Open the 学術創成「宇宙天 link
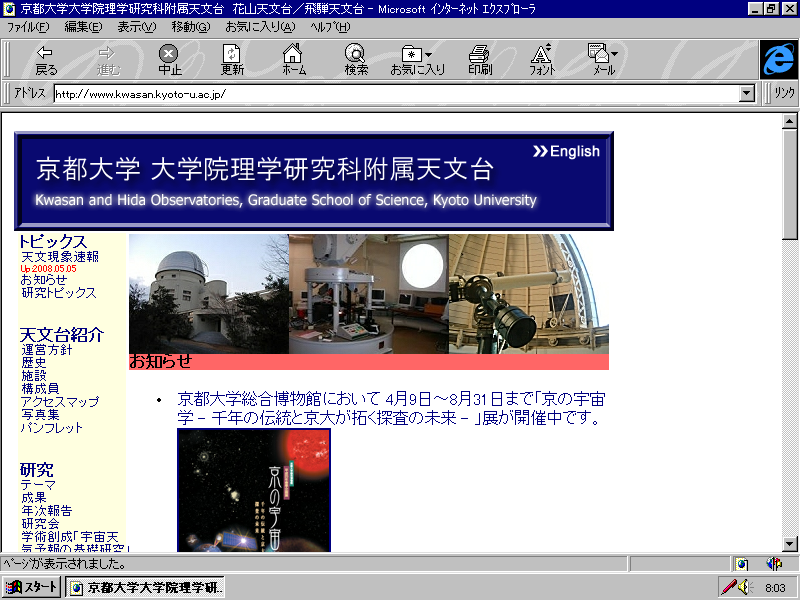 pyautogui.click(x=70, y=537)
